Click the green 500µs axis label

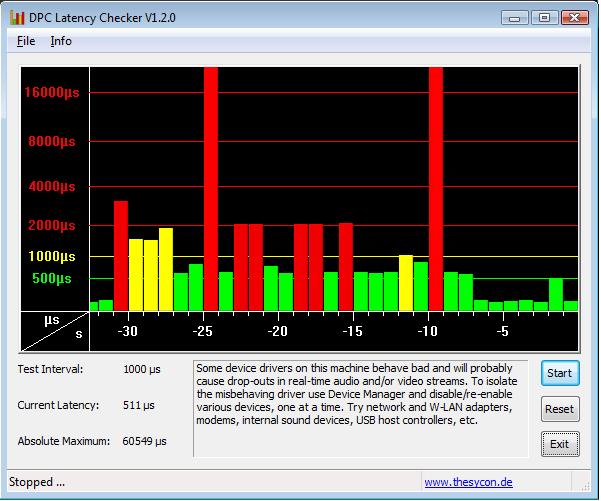[x=52, y=278]
